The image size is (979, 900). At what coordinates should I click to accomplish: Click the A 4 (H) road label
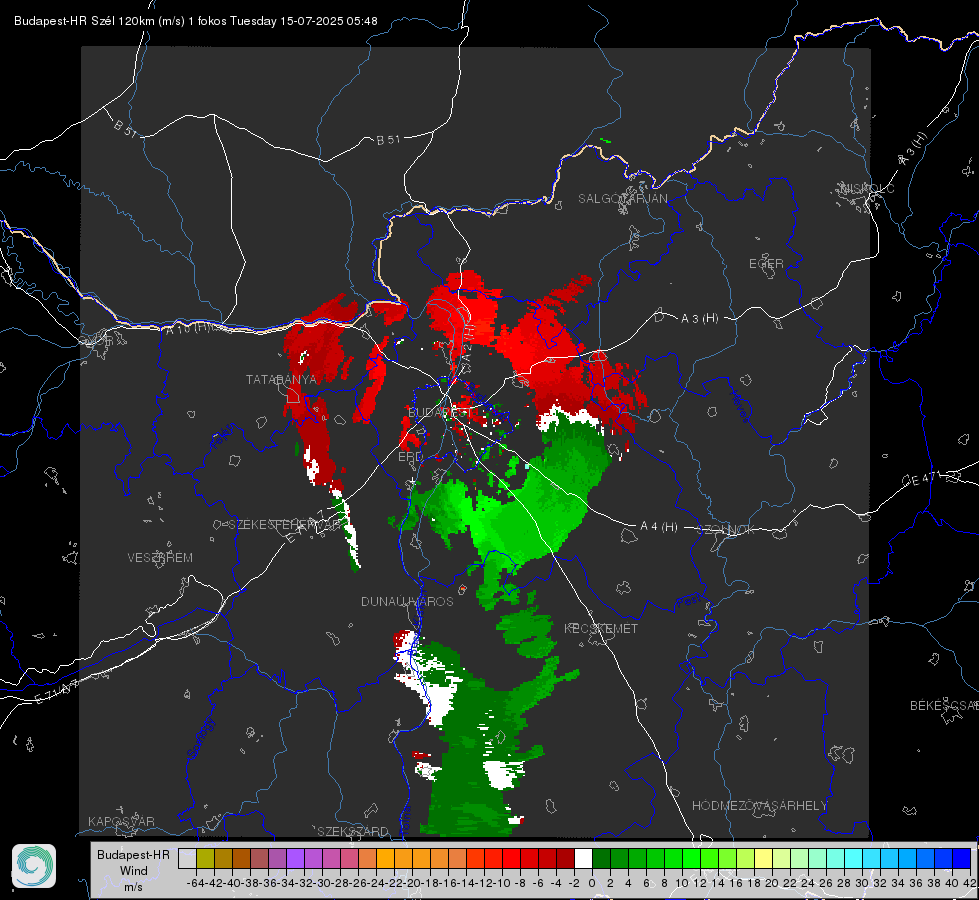pos(659,527)
